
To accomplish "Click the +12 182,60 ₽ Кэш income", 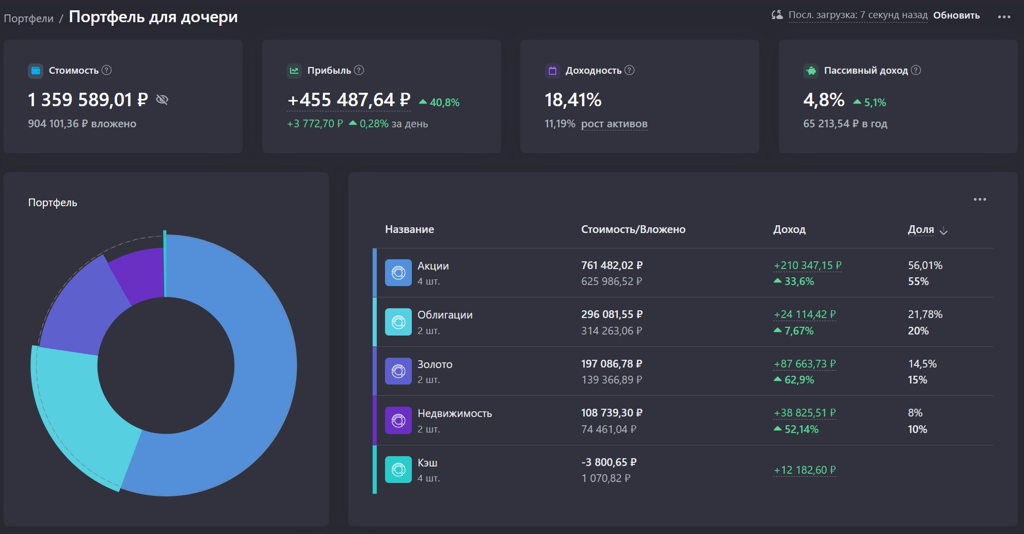I will coord(805,470).
